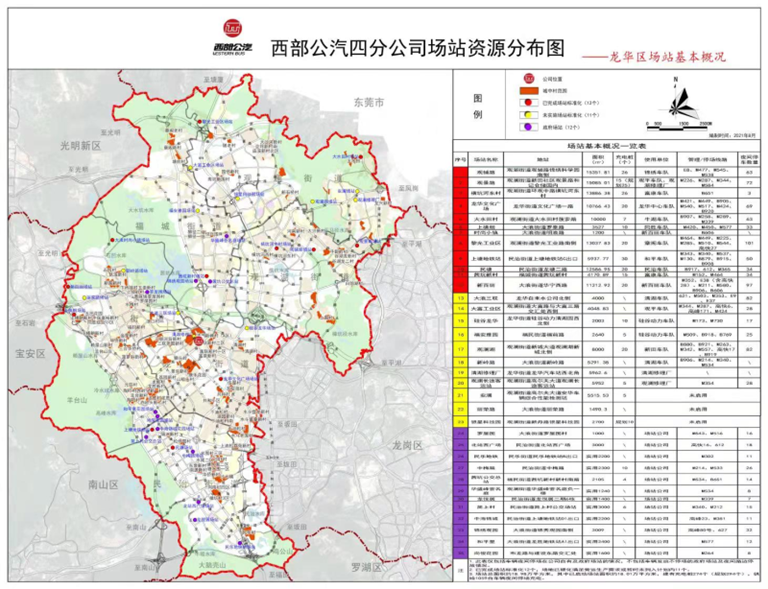Click the red subtitle 龙华区场站基本概况
The height and width of the screenshot is (589, 768).
667,57
